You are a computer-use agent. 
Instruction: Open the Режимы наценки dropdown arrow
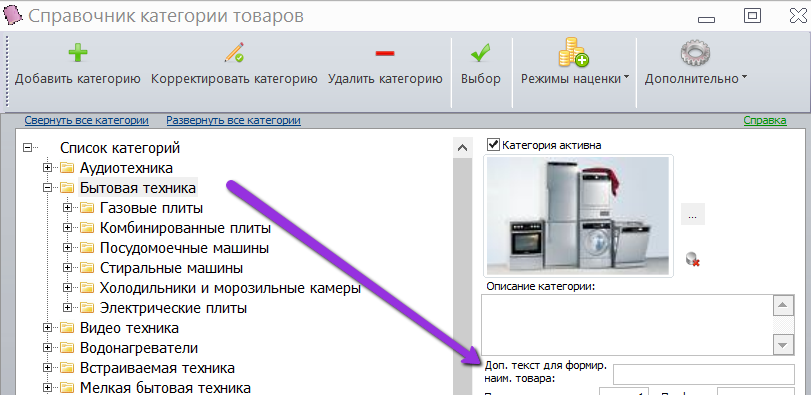626,78
